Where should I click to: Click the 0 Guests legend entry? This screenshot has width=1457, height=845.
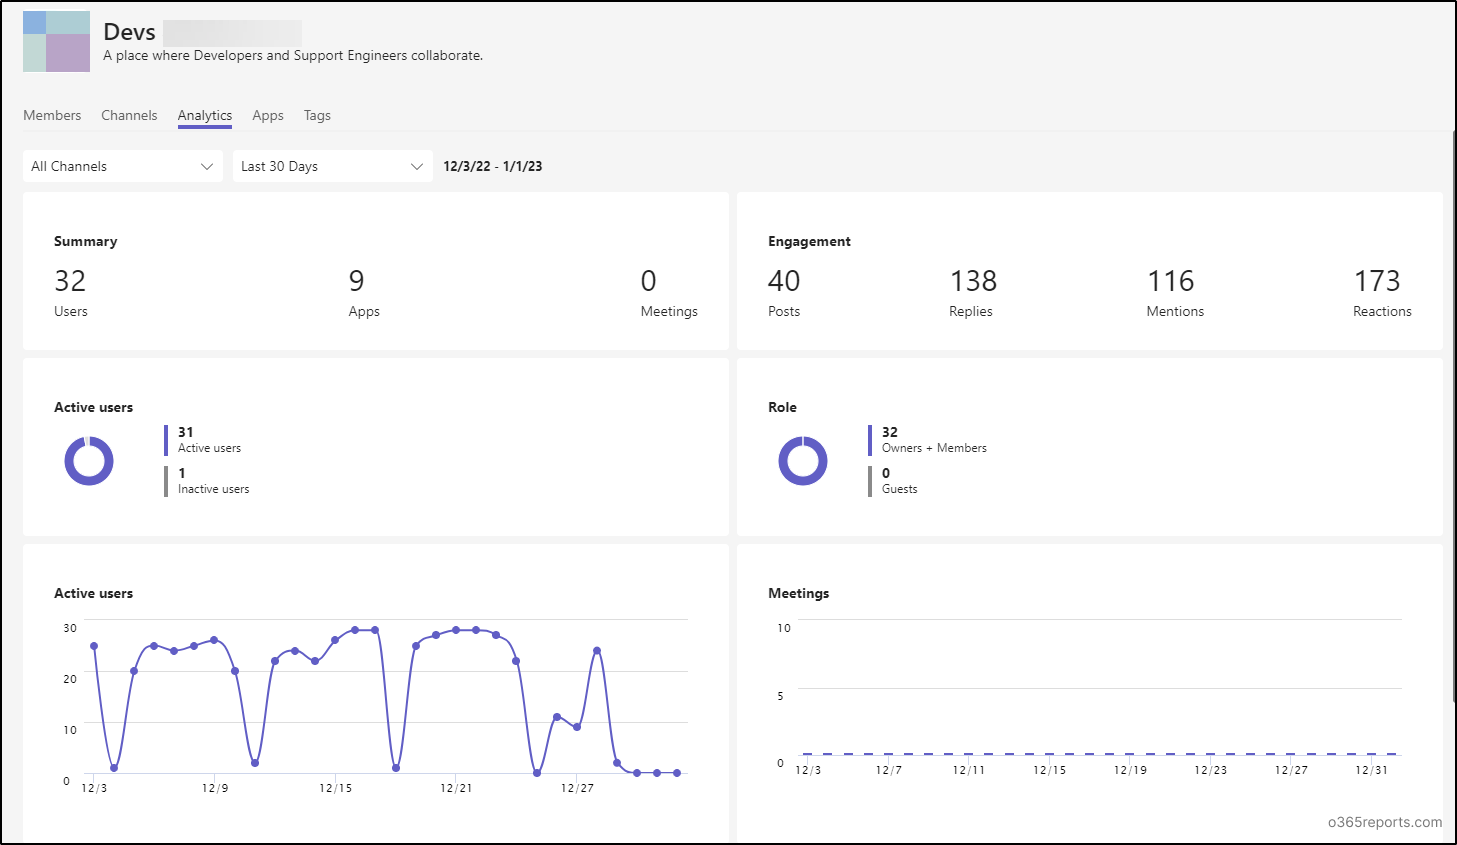(893, 481)
